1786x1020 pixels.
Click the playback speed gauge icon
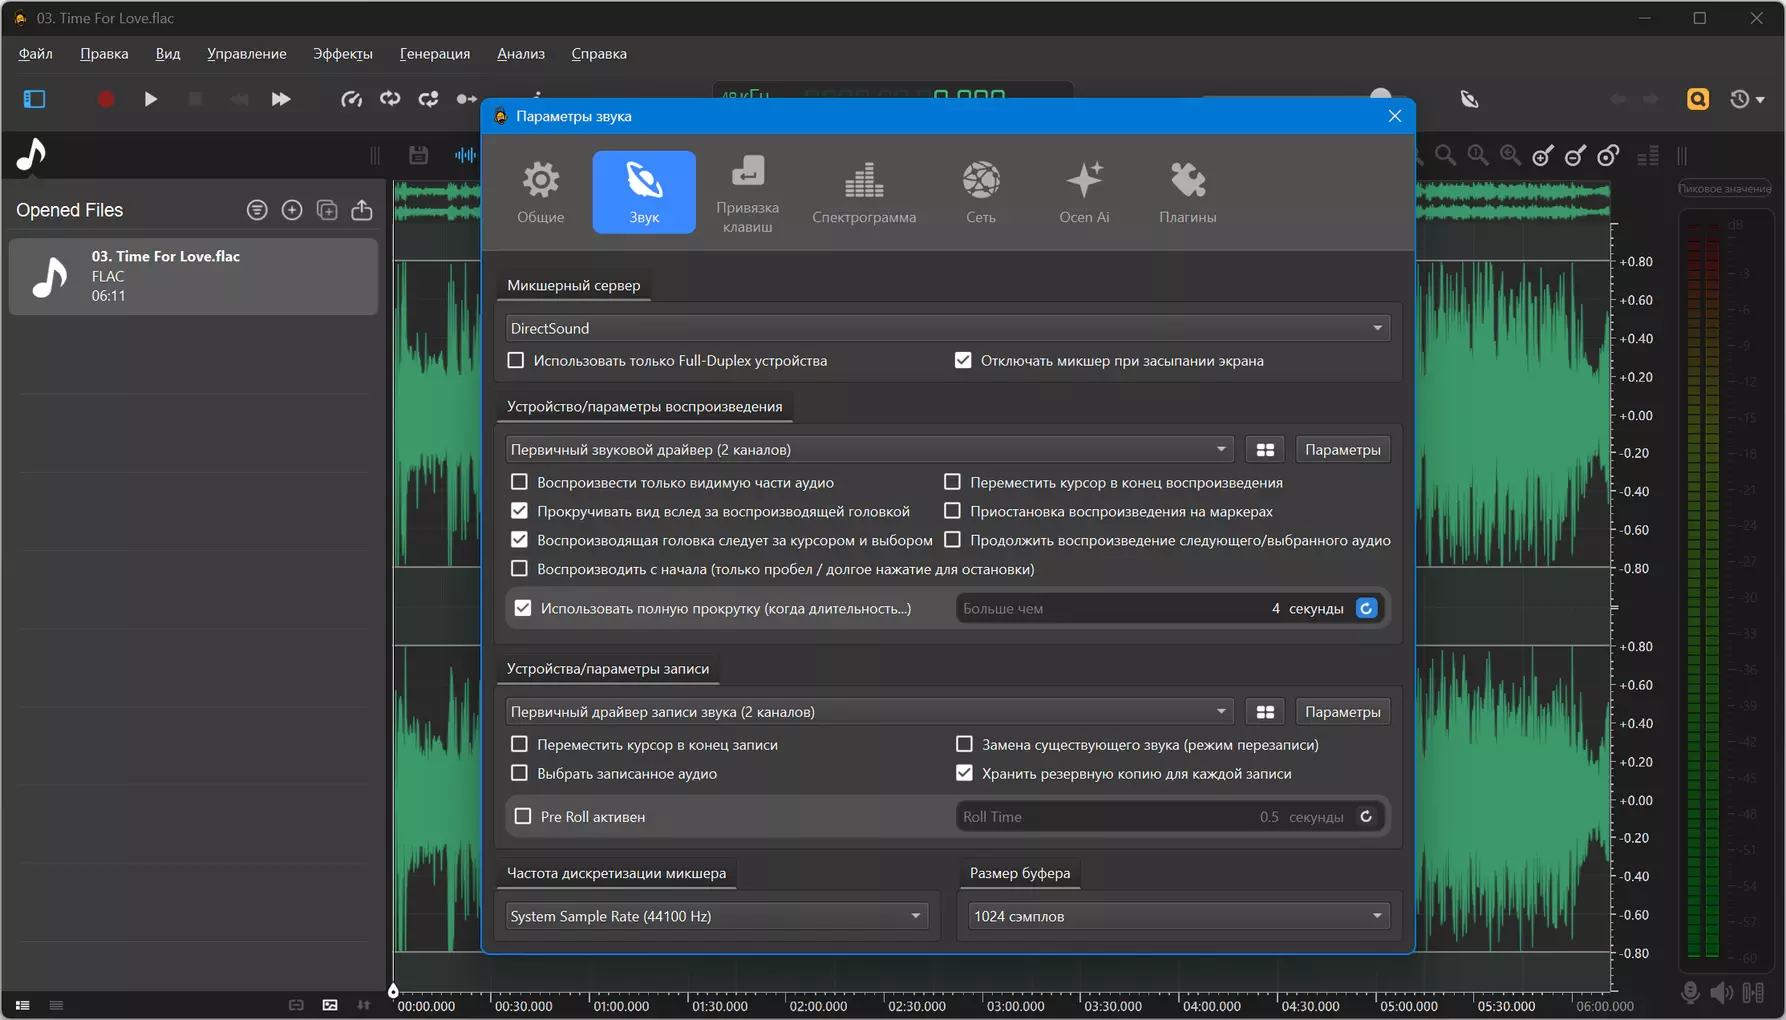pyautogui.click(x=351, y=99)
